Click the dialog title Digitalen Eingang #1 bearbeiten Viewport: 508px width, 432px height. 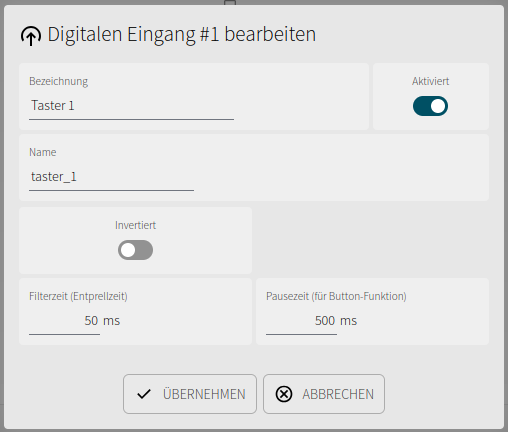182,34
